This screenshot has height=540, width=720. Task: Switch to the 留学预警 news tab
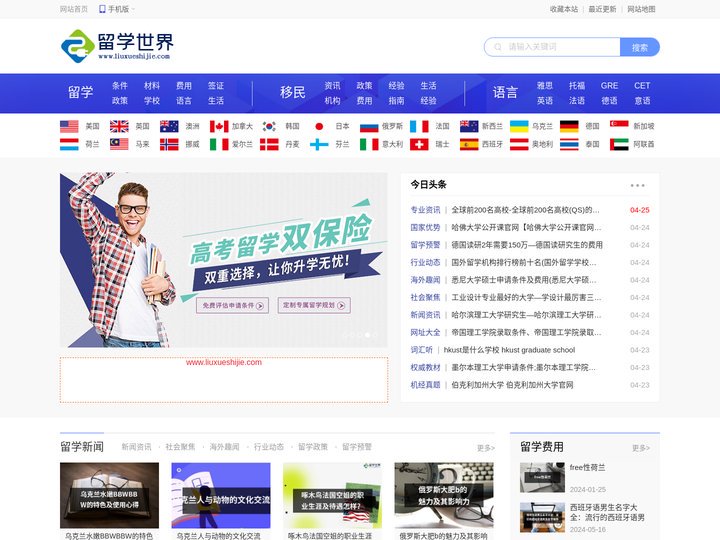tap(357, 447)
